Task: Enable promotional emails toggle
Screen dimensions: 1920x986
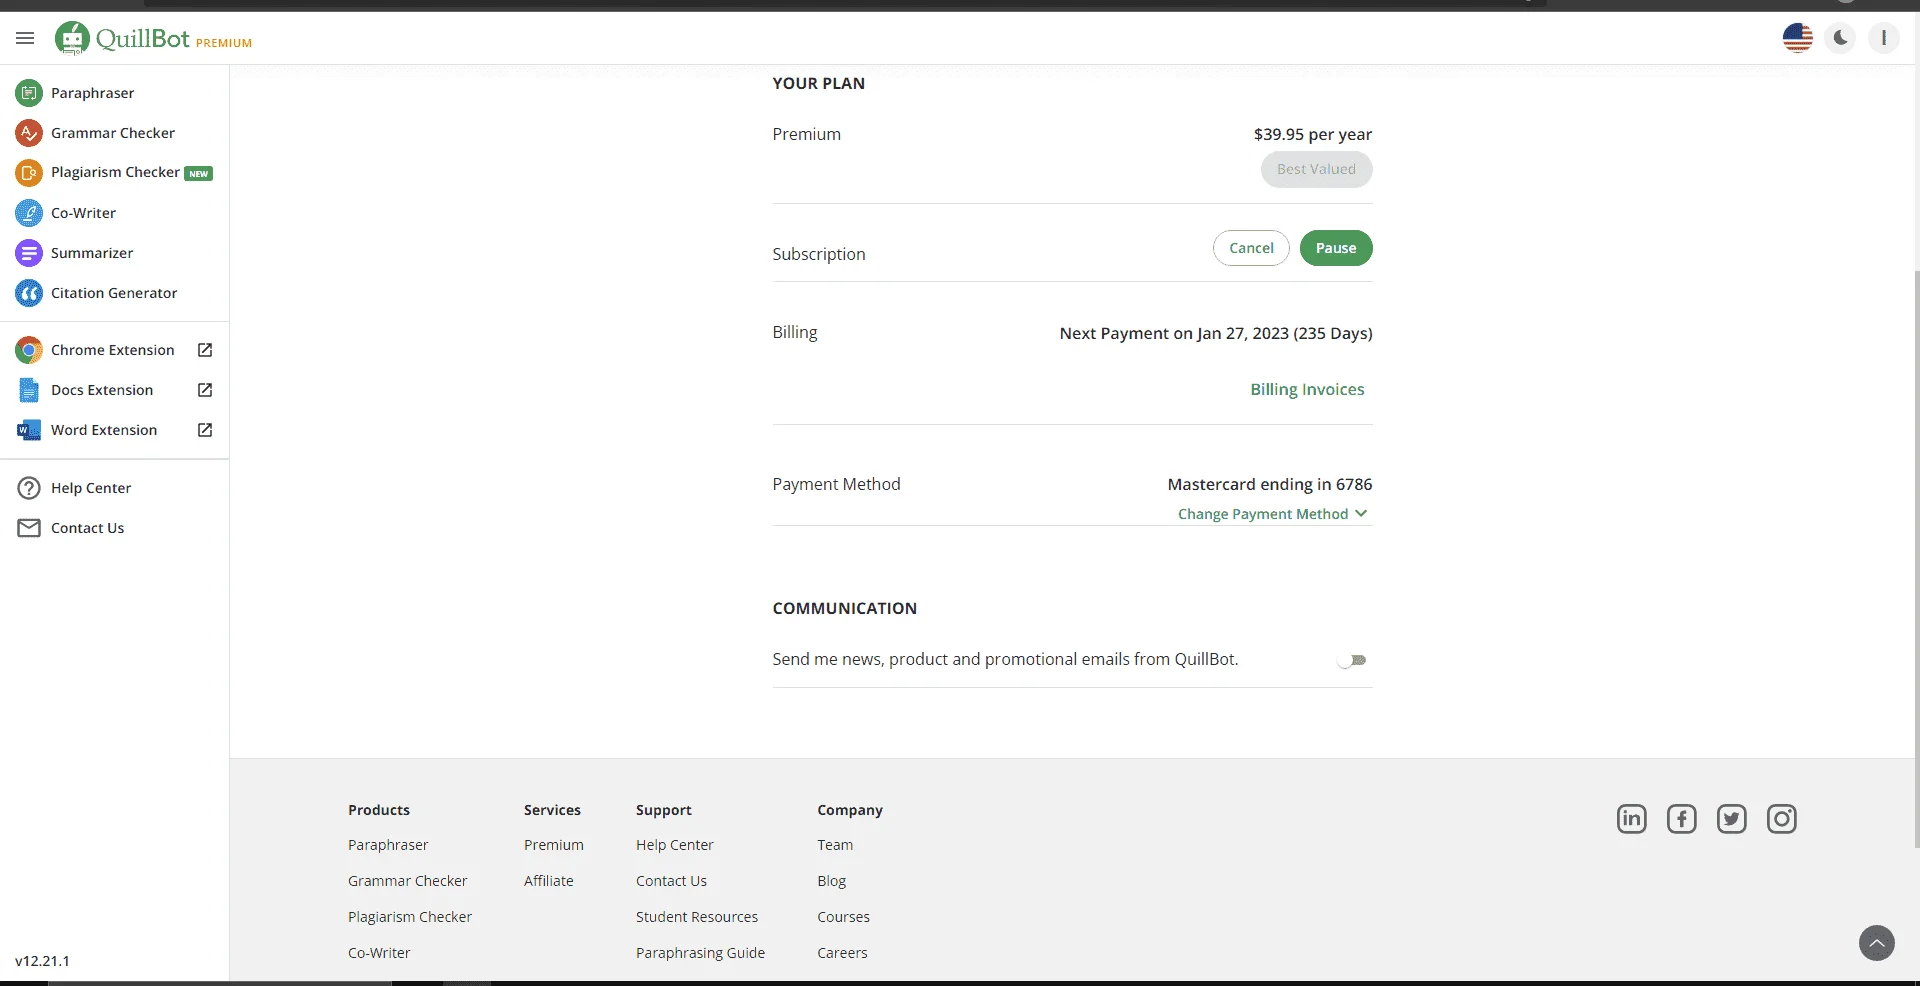Action: click(x=1352, y=660)
